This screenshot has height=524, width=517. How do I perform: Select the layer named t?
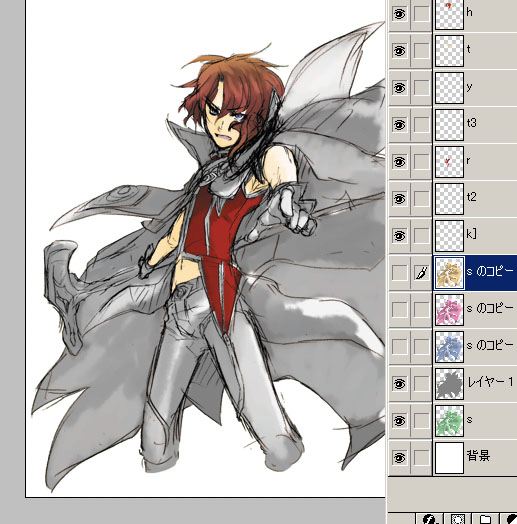[469, 49]
